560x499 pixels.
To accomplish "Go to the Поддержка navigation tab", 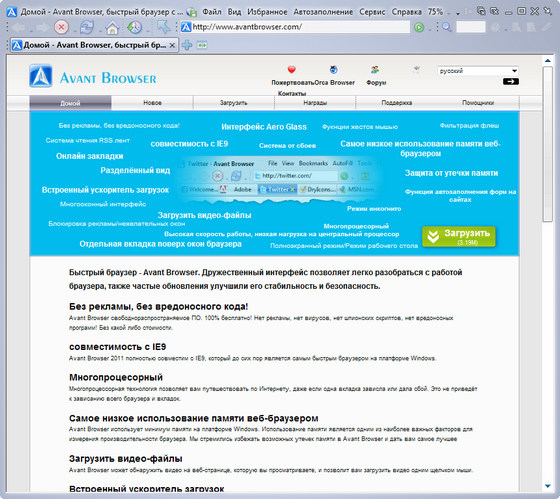I will 396,103.
